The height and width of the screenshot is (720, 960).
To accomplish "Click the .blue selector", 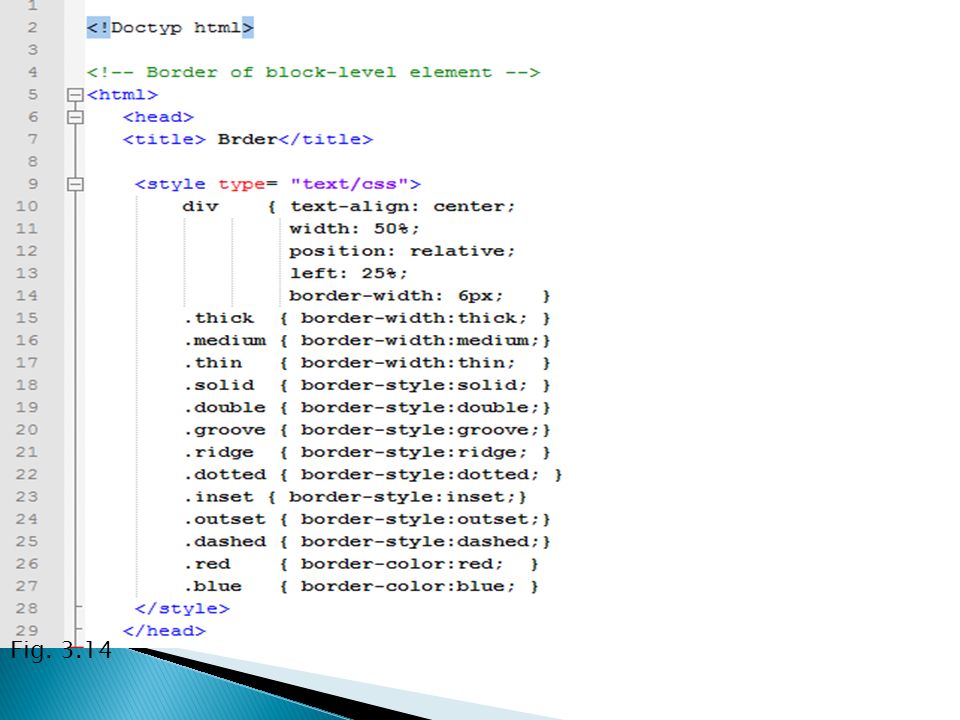I will pyautogui.click(x=213, y=587).
